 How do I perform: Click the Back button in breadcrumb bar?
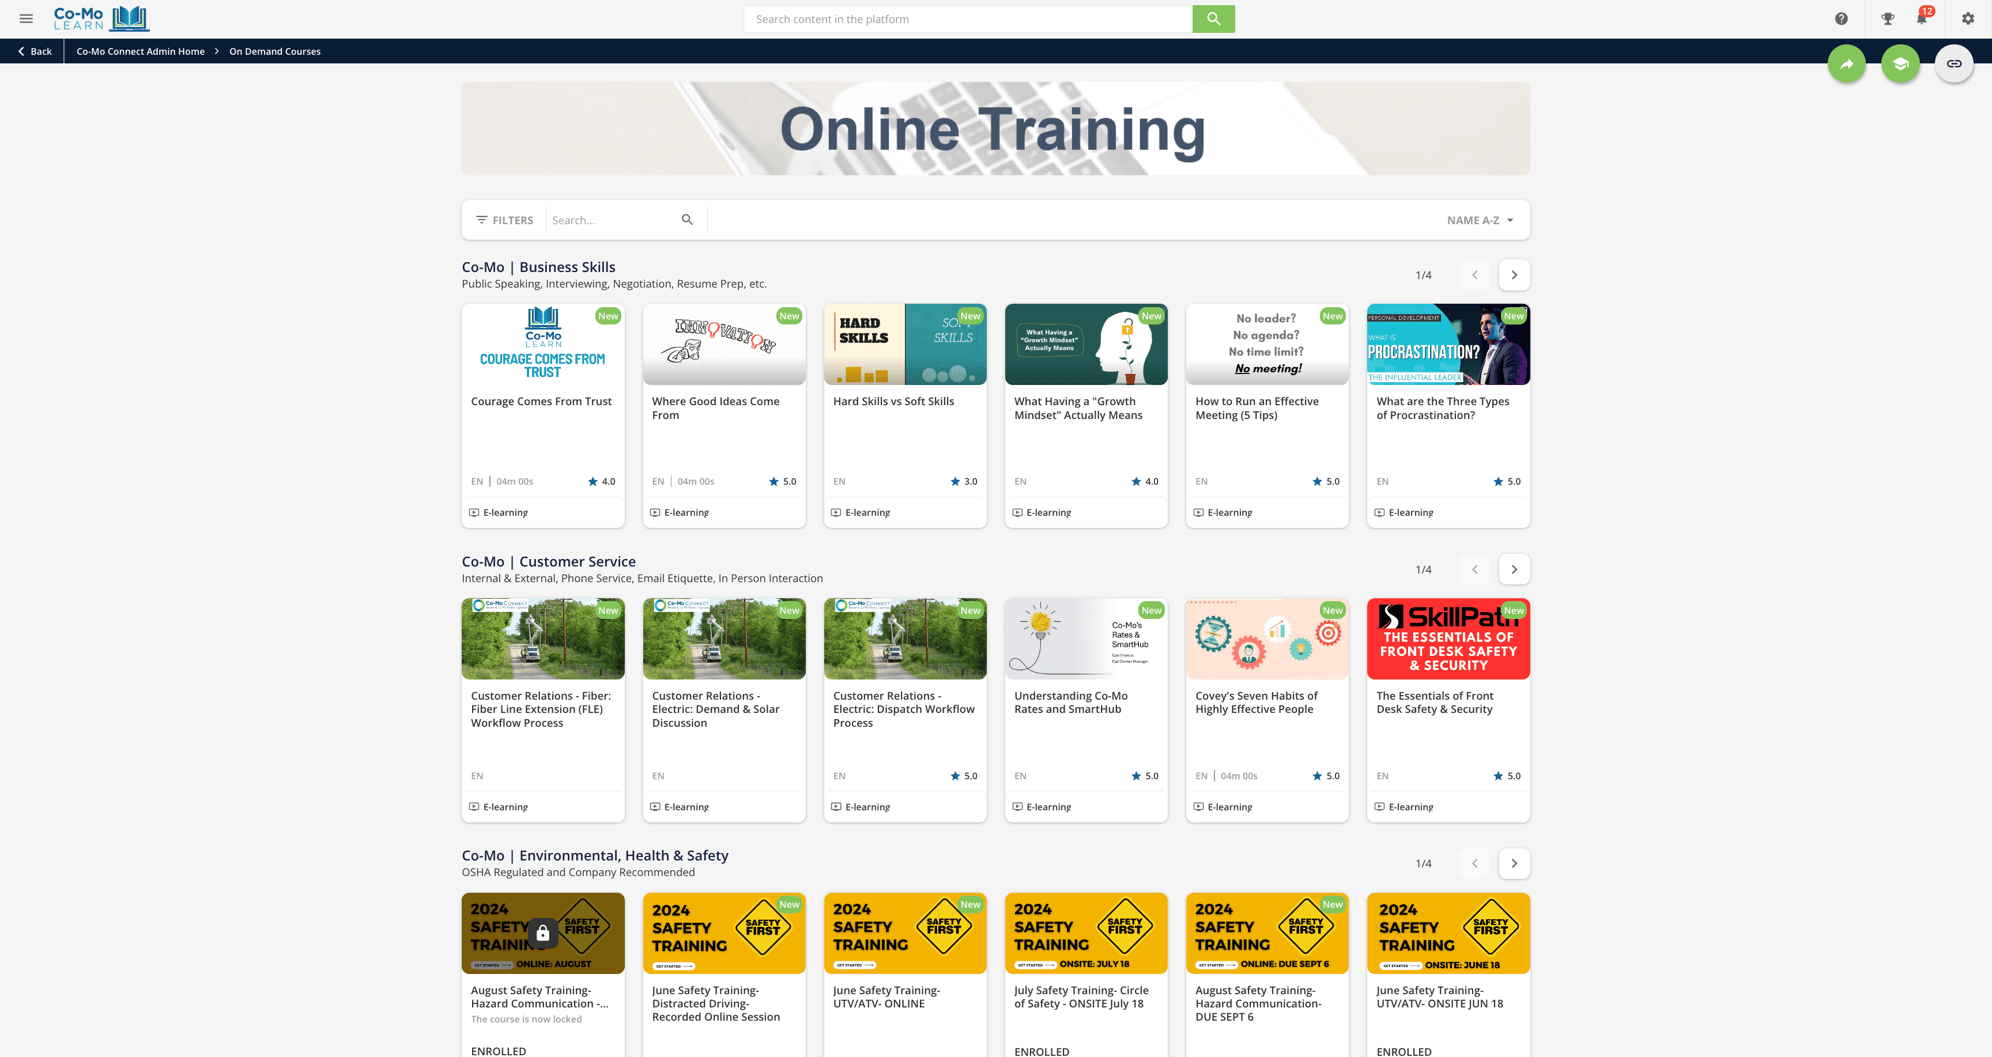(34, 51)
